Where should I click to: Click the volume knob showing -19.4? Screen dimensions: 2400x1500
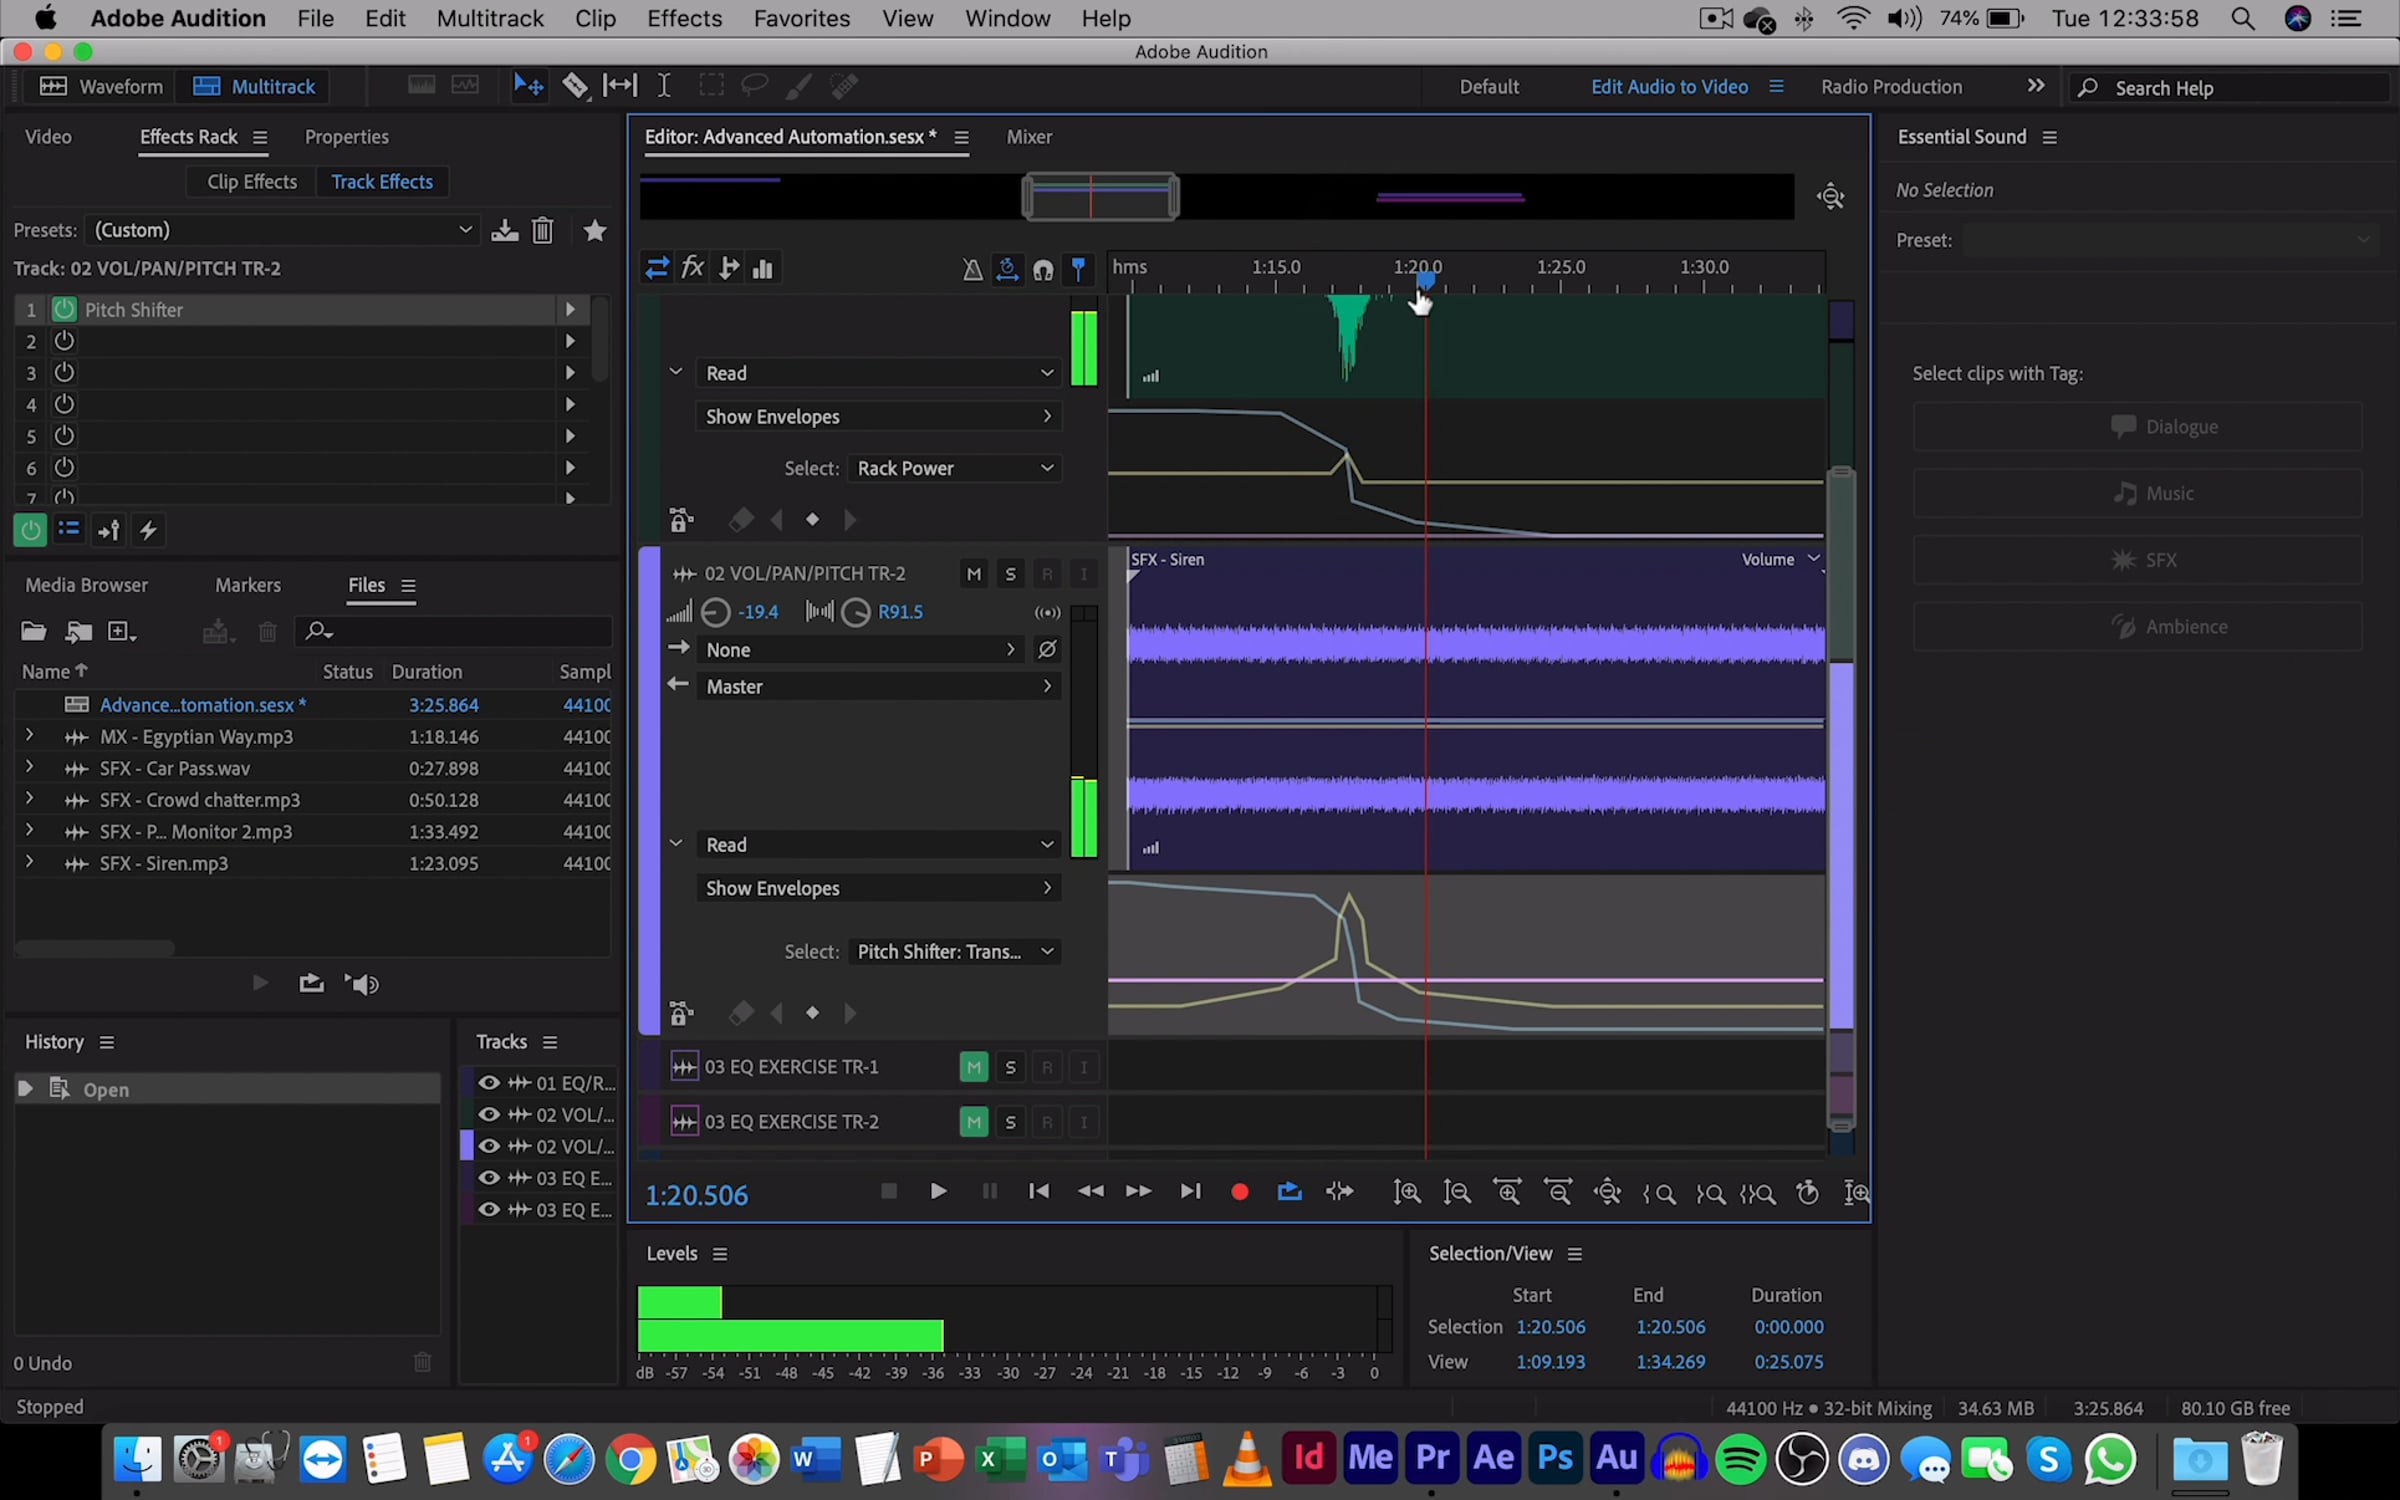pyautogui.click(x=716, y=612)
